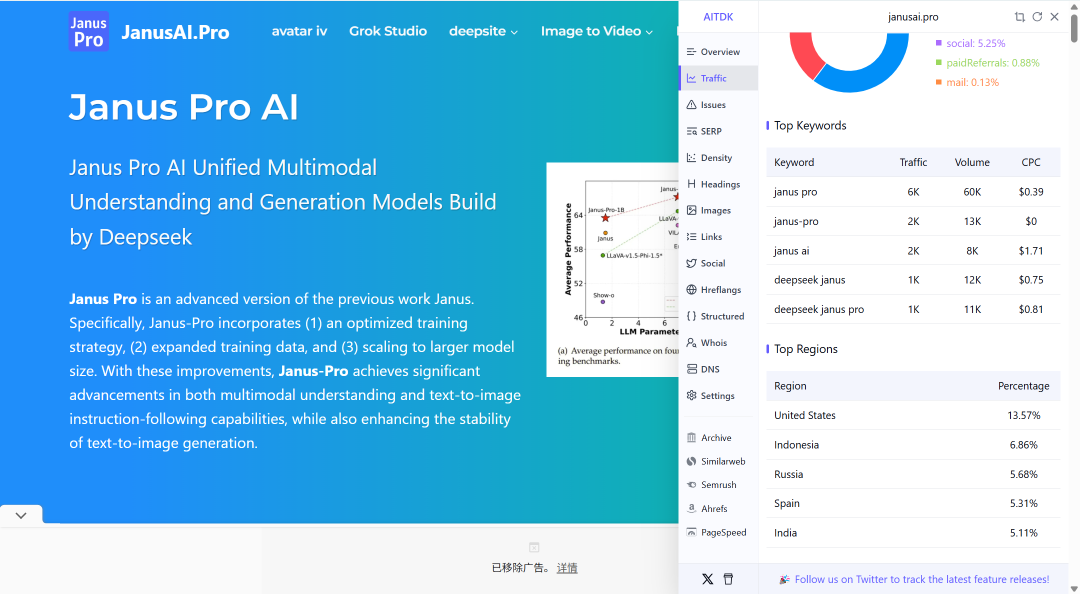Select the 'janus-pro' keyword row
This screenshot has width=1080, height=594.
click(x=913, y=221)
